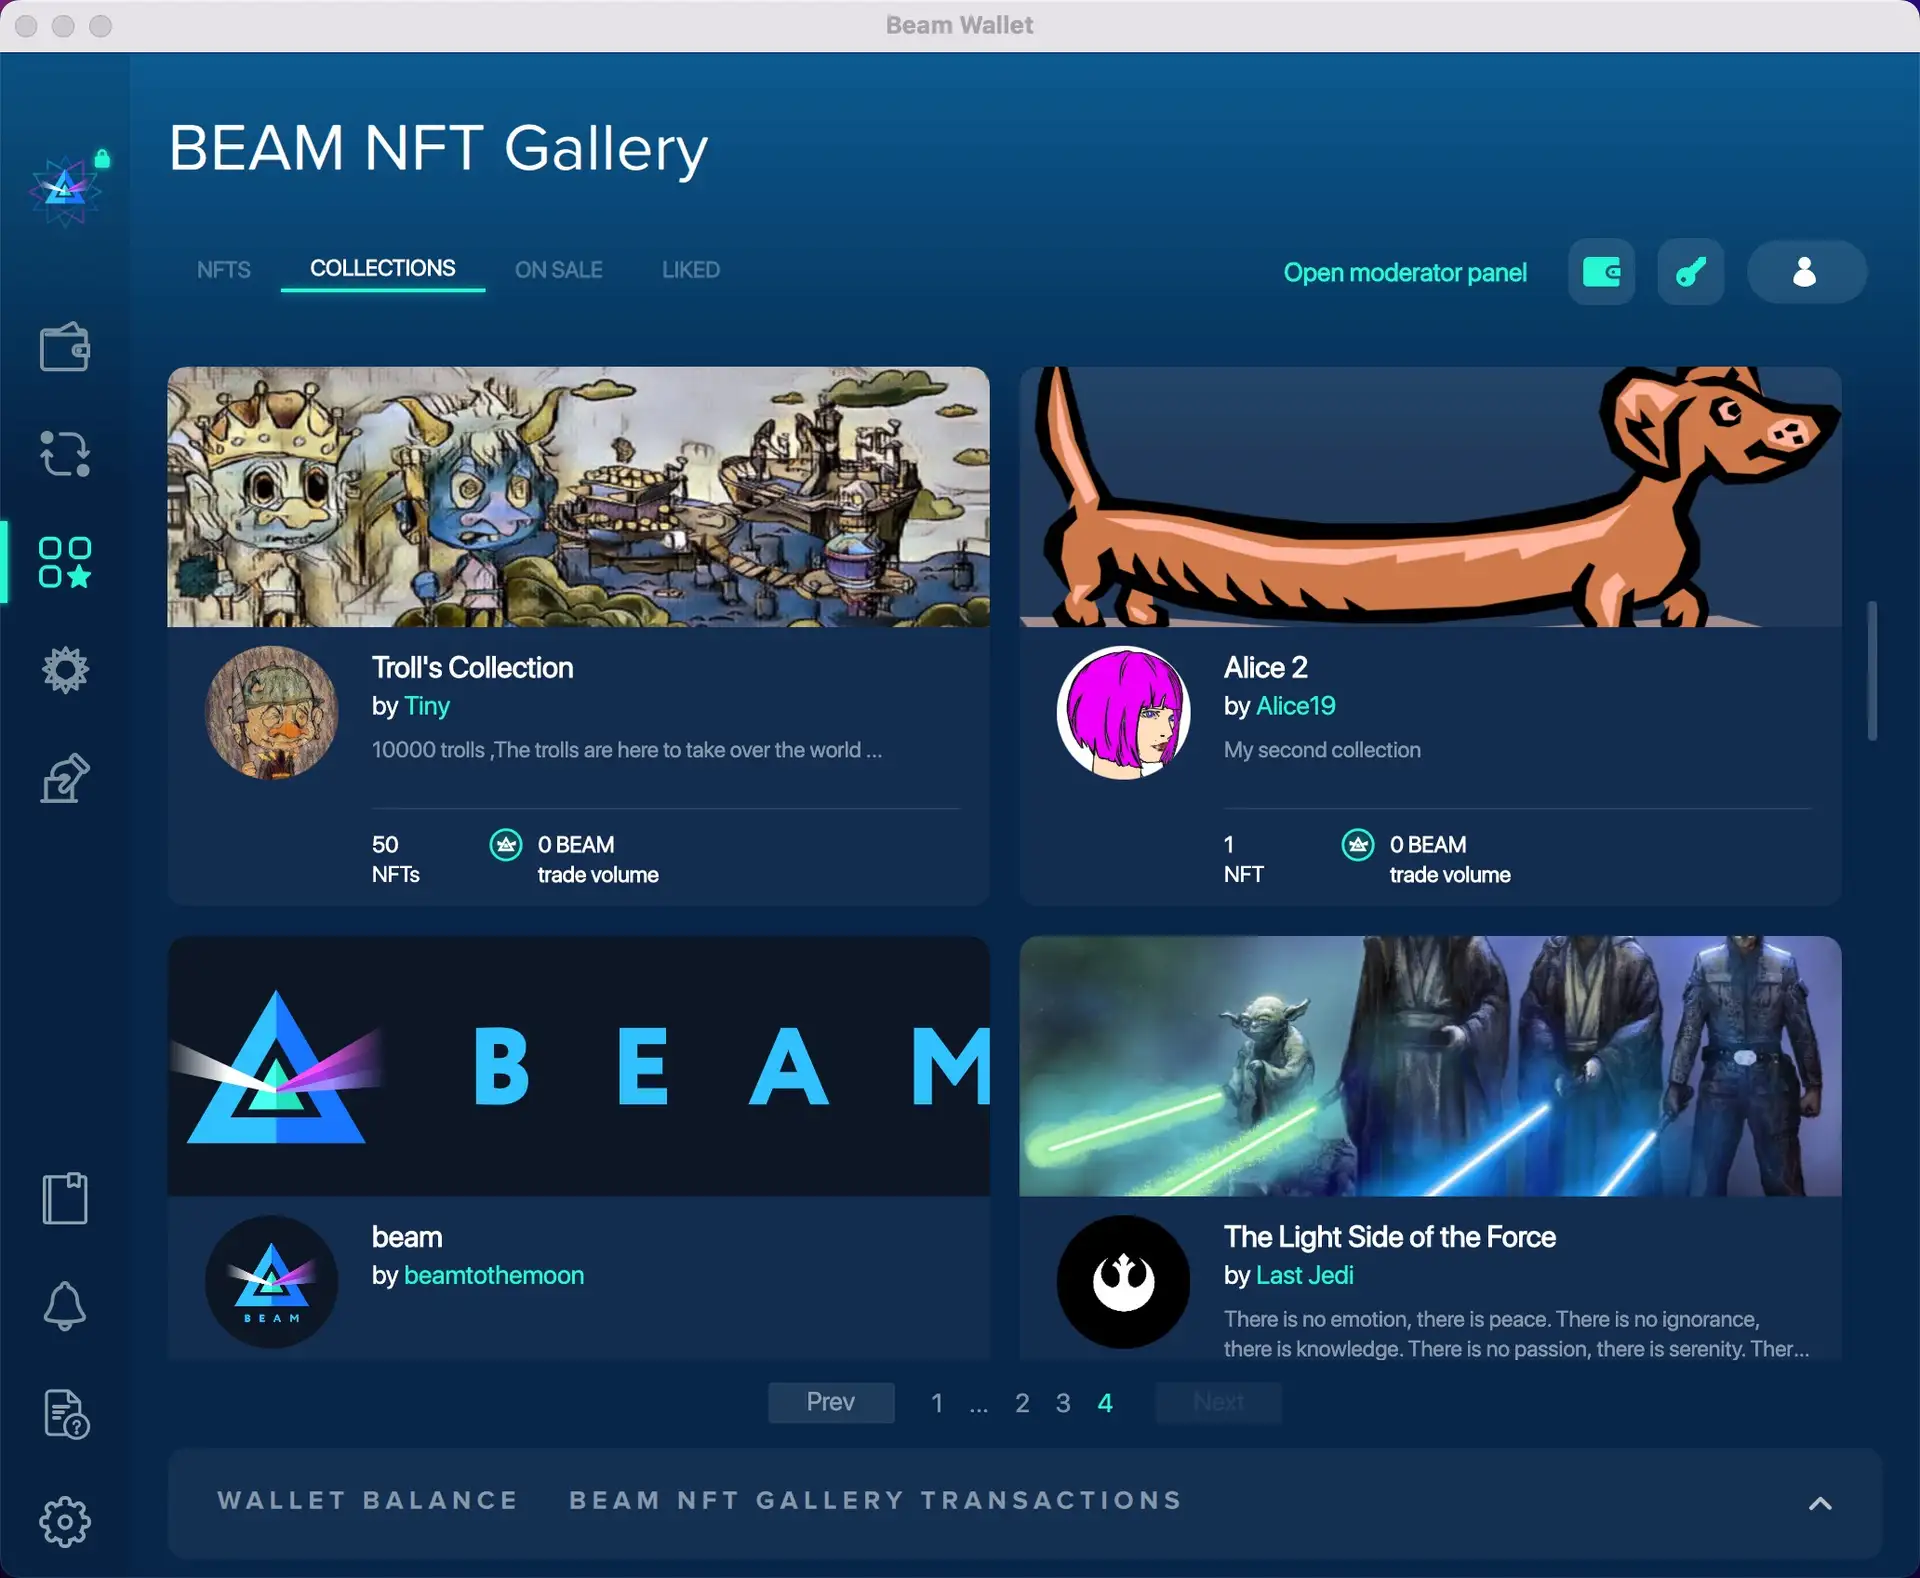Viewport: 1920px width, 1578px height.
Task: Click the teal key icon button
Action: pyautogui.click(x=1690, y=272)
